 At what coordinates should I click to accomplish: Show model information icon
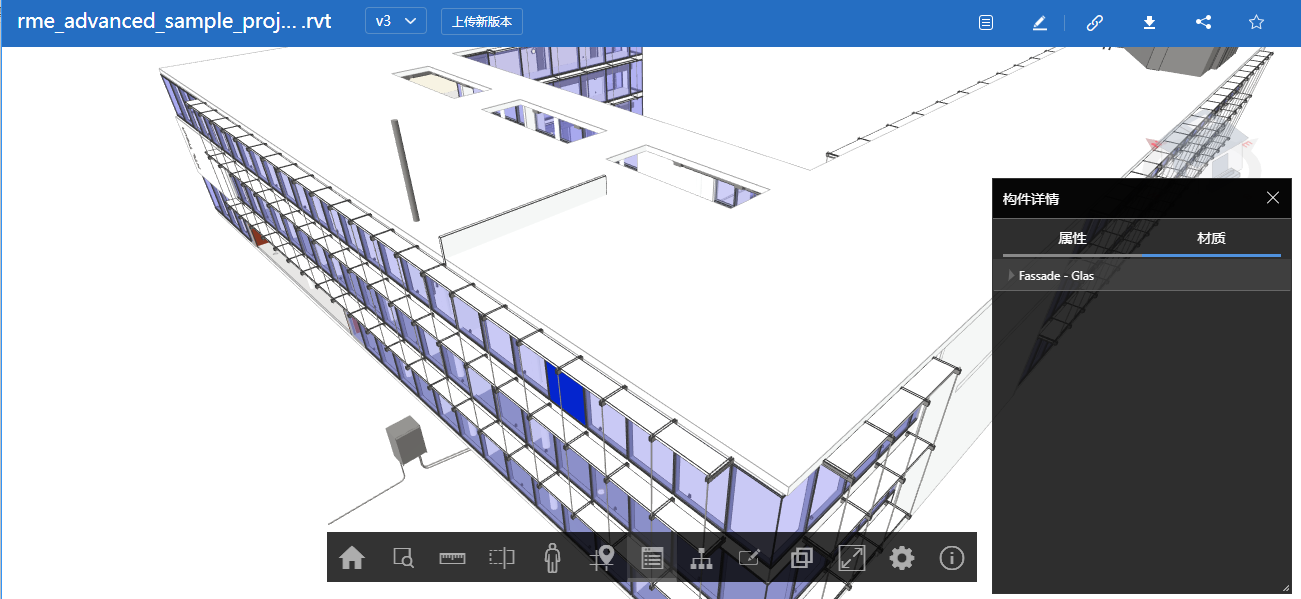[952, 558]
